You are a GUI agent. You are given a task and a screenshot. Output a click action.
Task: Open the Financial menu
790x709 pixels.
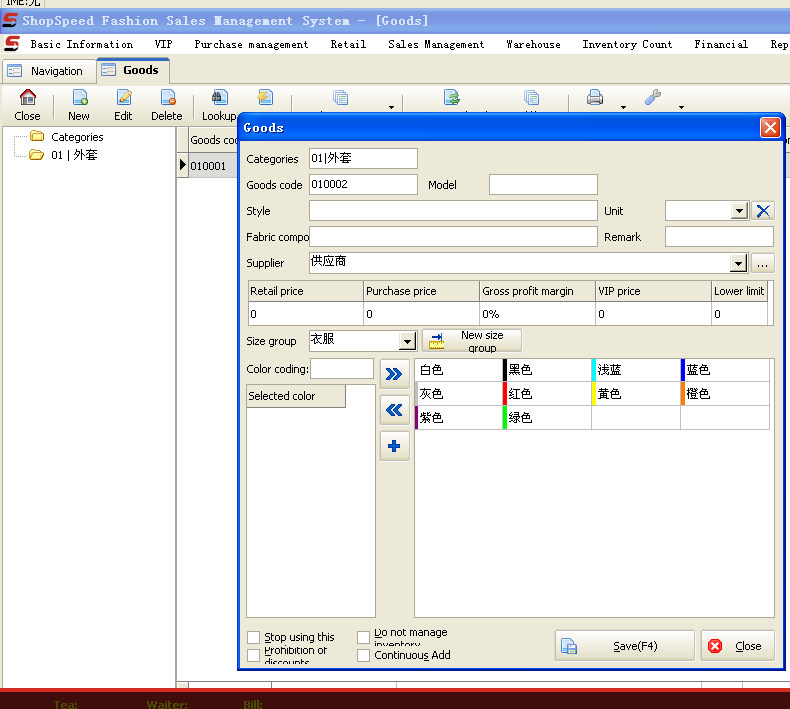[x=721, y=44]
